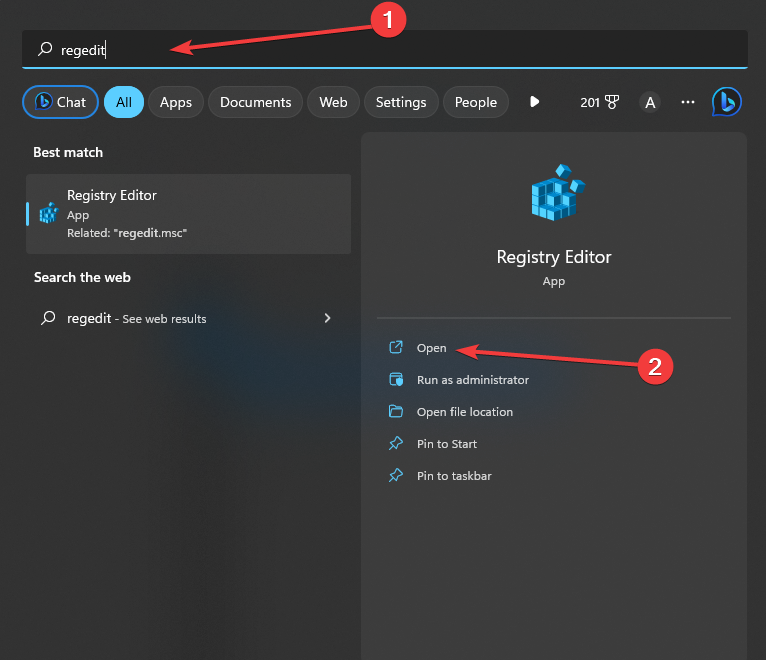Click the large Bing icon at top right
Viewport: 766px width, 660px height.
(727, 102)
